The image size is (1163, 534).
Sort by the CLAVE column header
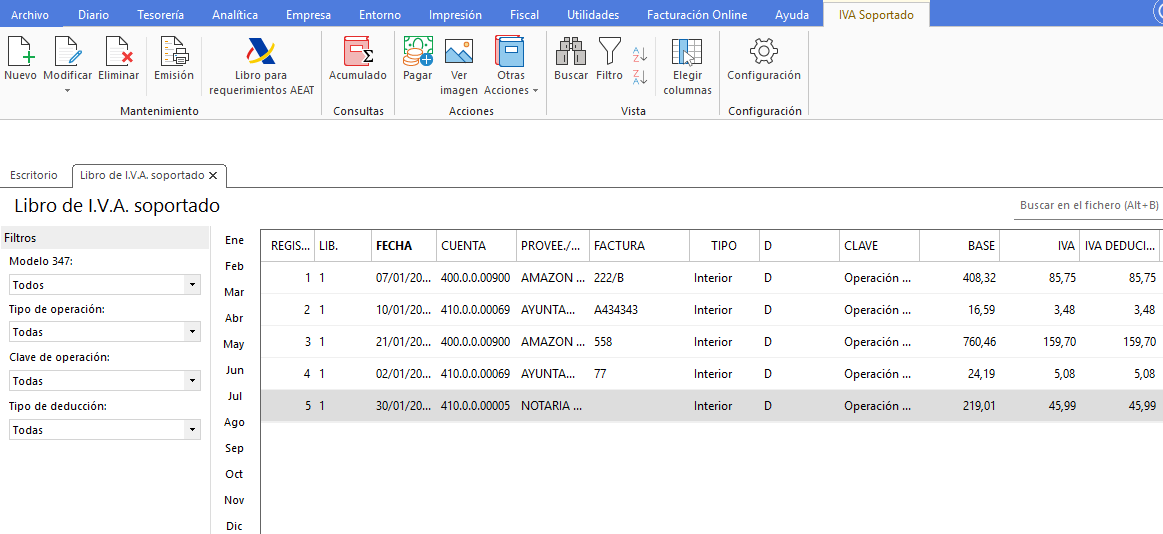(x=880, y=245)
